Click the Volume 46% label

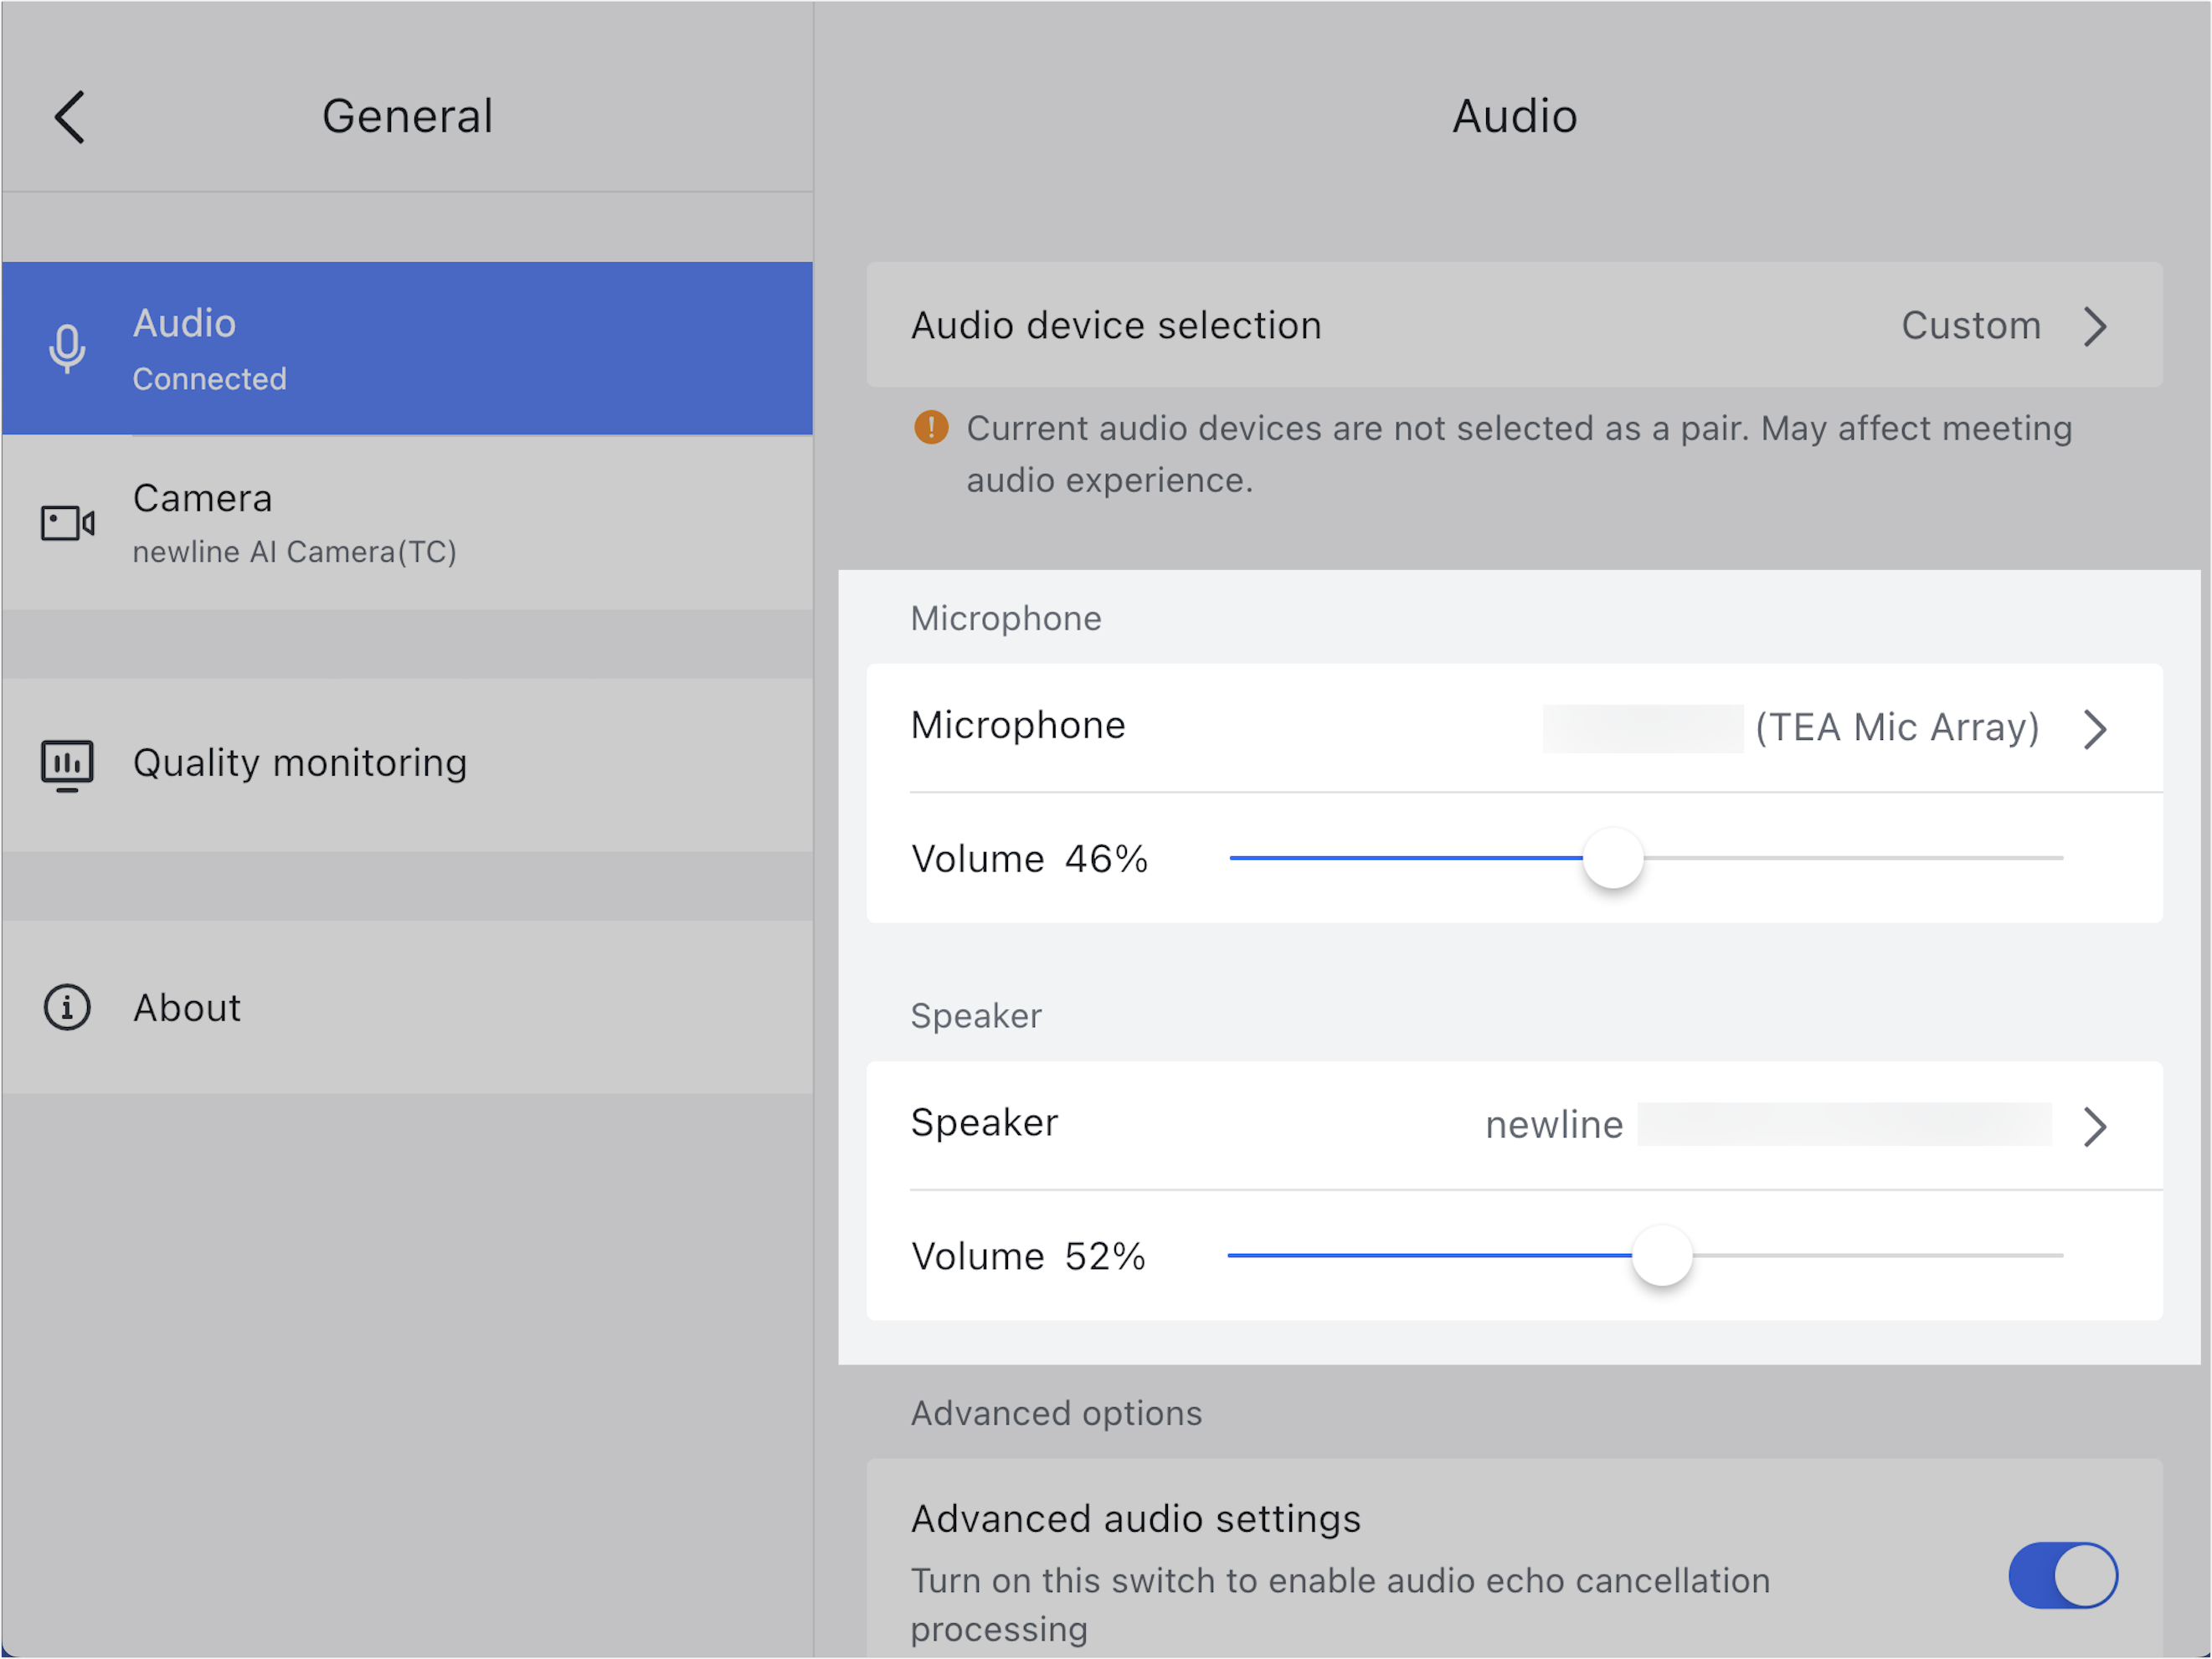[x=1029, y=859]
